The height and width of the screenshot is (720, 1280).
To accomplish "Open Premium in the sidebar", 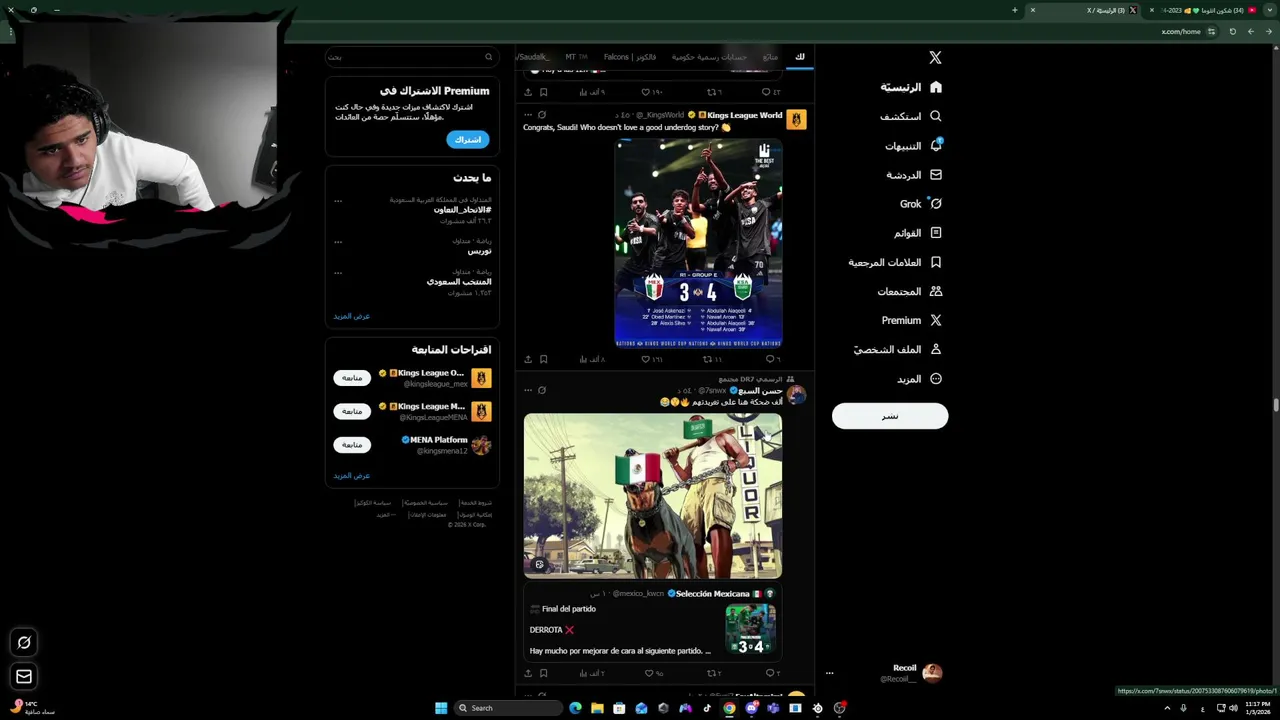I will tap(911, 320).
